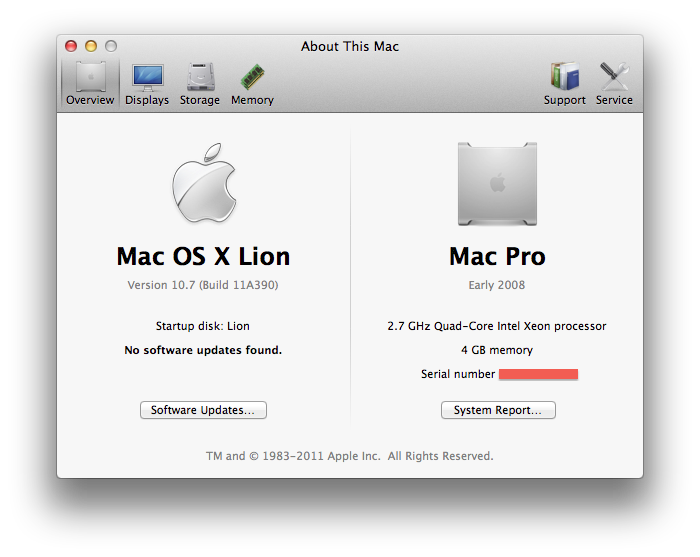Image resolution: width=700 pixels, height=557 pixels.
Task: Click the System Report… button
Action: tap(498, 410)
